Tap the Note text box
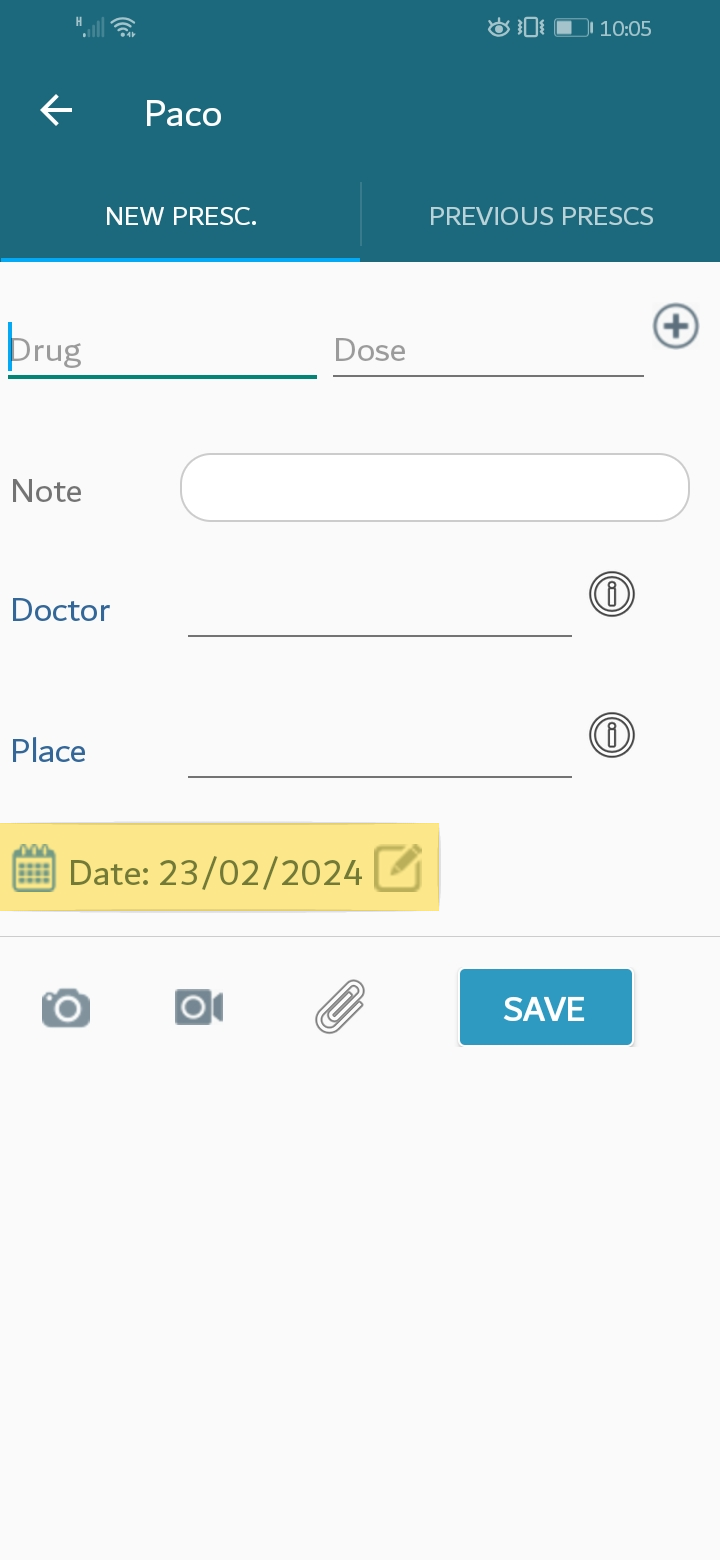720x1560 pixels. (x=435, y=488)
